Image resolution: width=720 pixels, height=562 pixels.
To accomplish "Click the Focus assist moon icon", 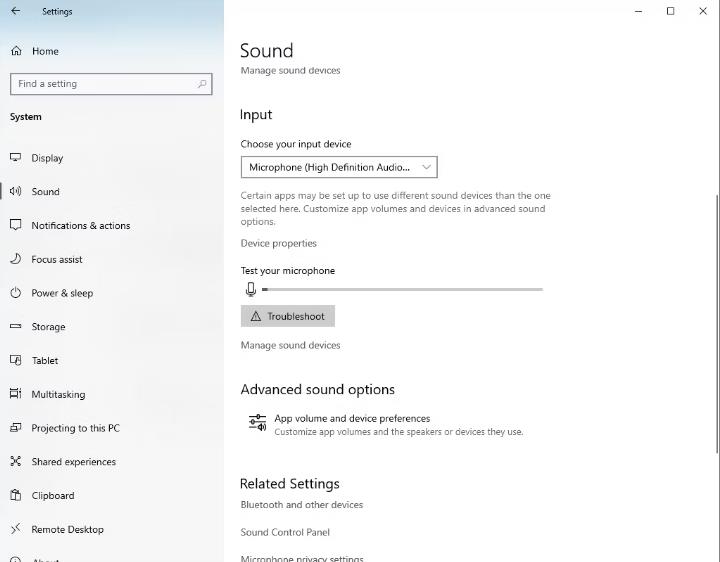I will pos(16,259).
